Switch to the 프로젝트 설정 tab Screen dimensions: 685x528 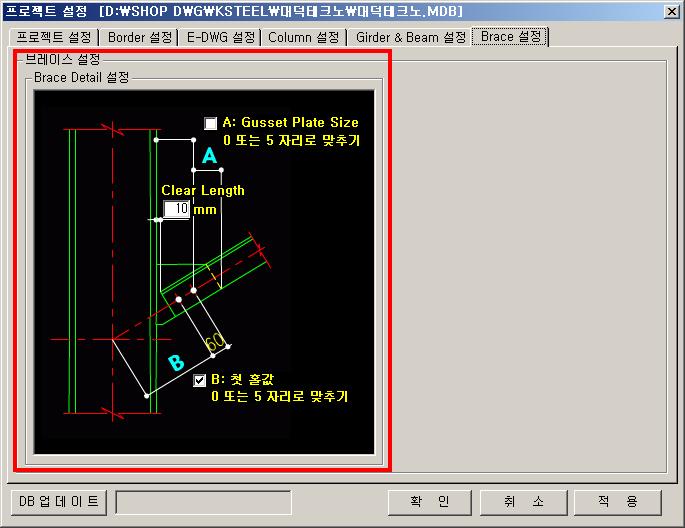point(54,38)
